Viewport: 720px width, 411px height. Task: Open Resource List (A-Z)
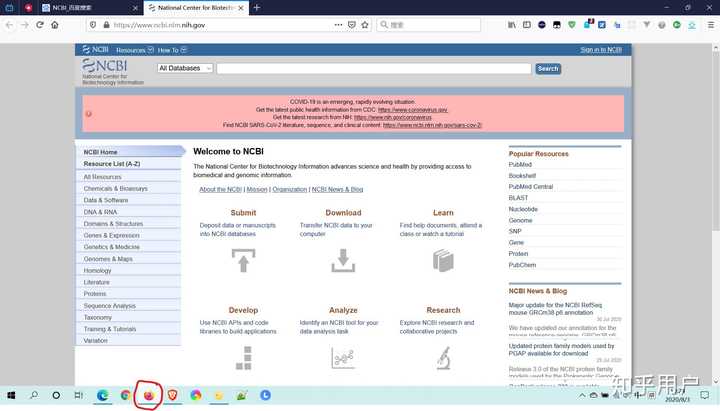tap(112, 163)
